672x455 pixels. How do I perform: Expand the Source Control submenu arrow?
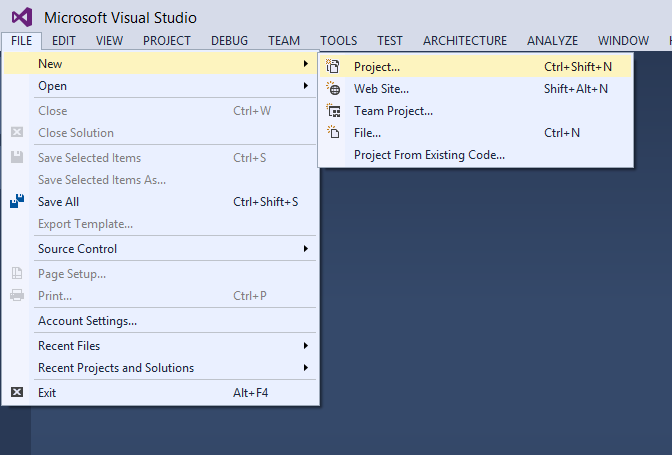306,248
